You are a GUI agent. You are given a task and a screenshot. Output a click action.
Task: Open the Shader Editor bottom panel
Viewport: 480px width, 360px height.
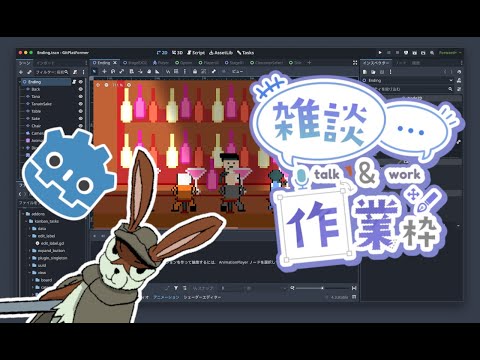(202, 297)
